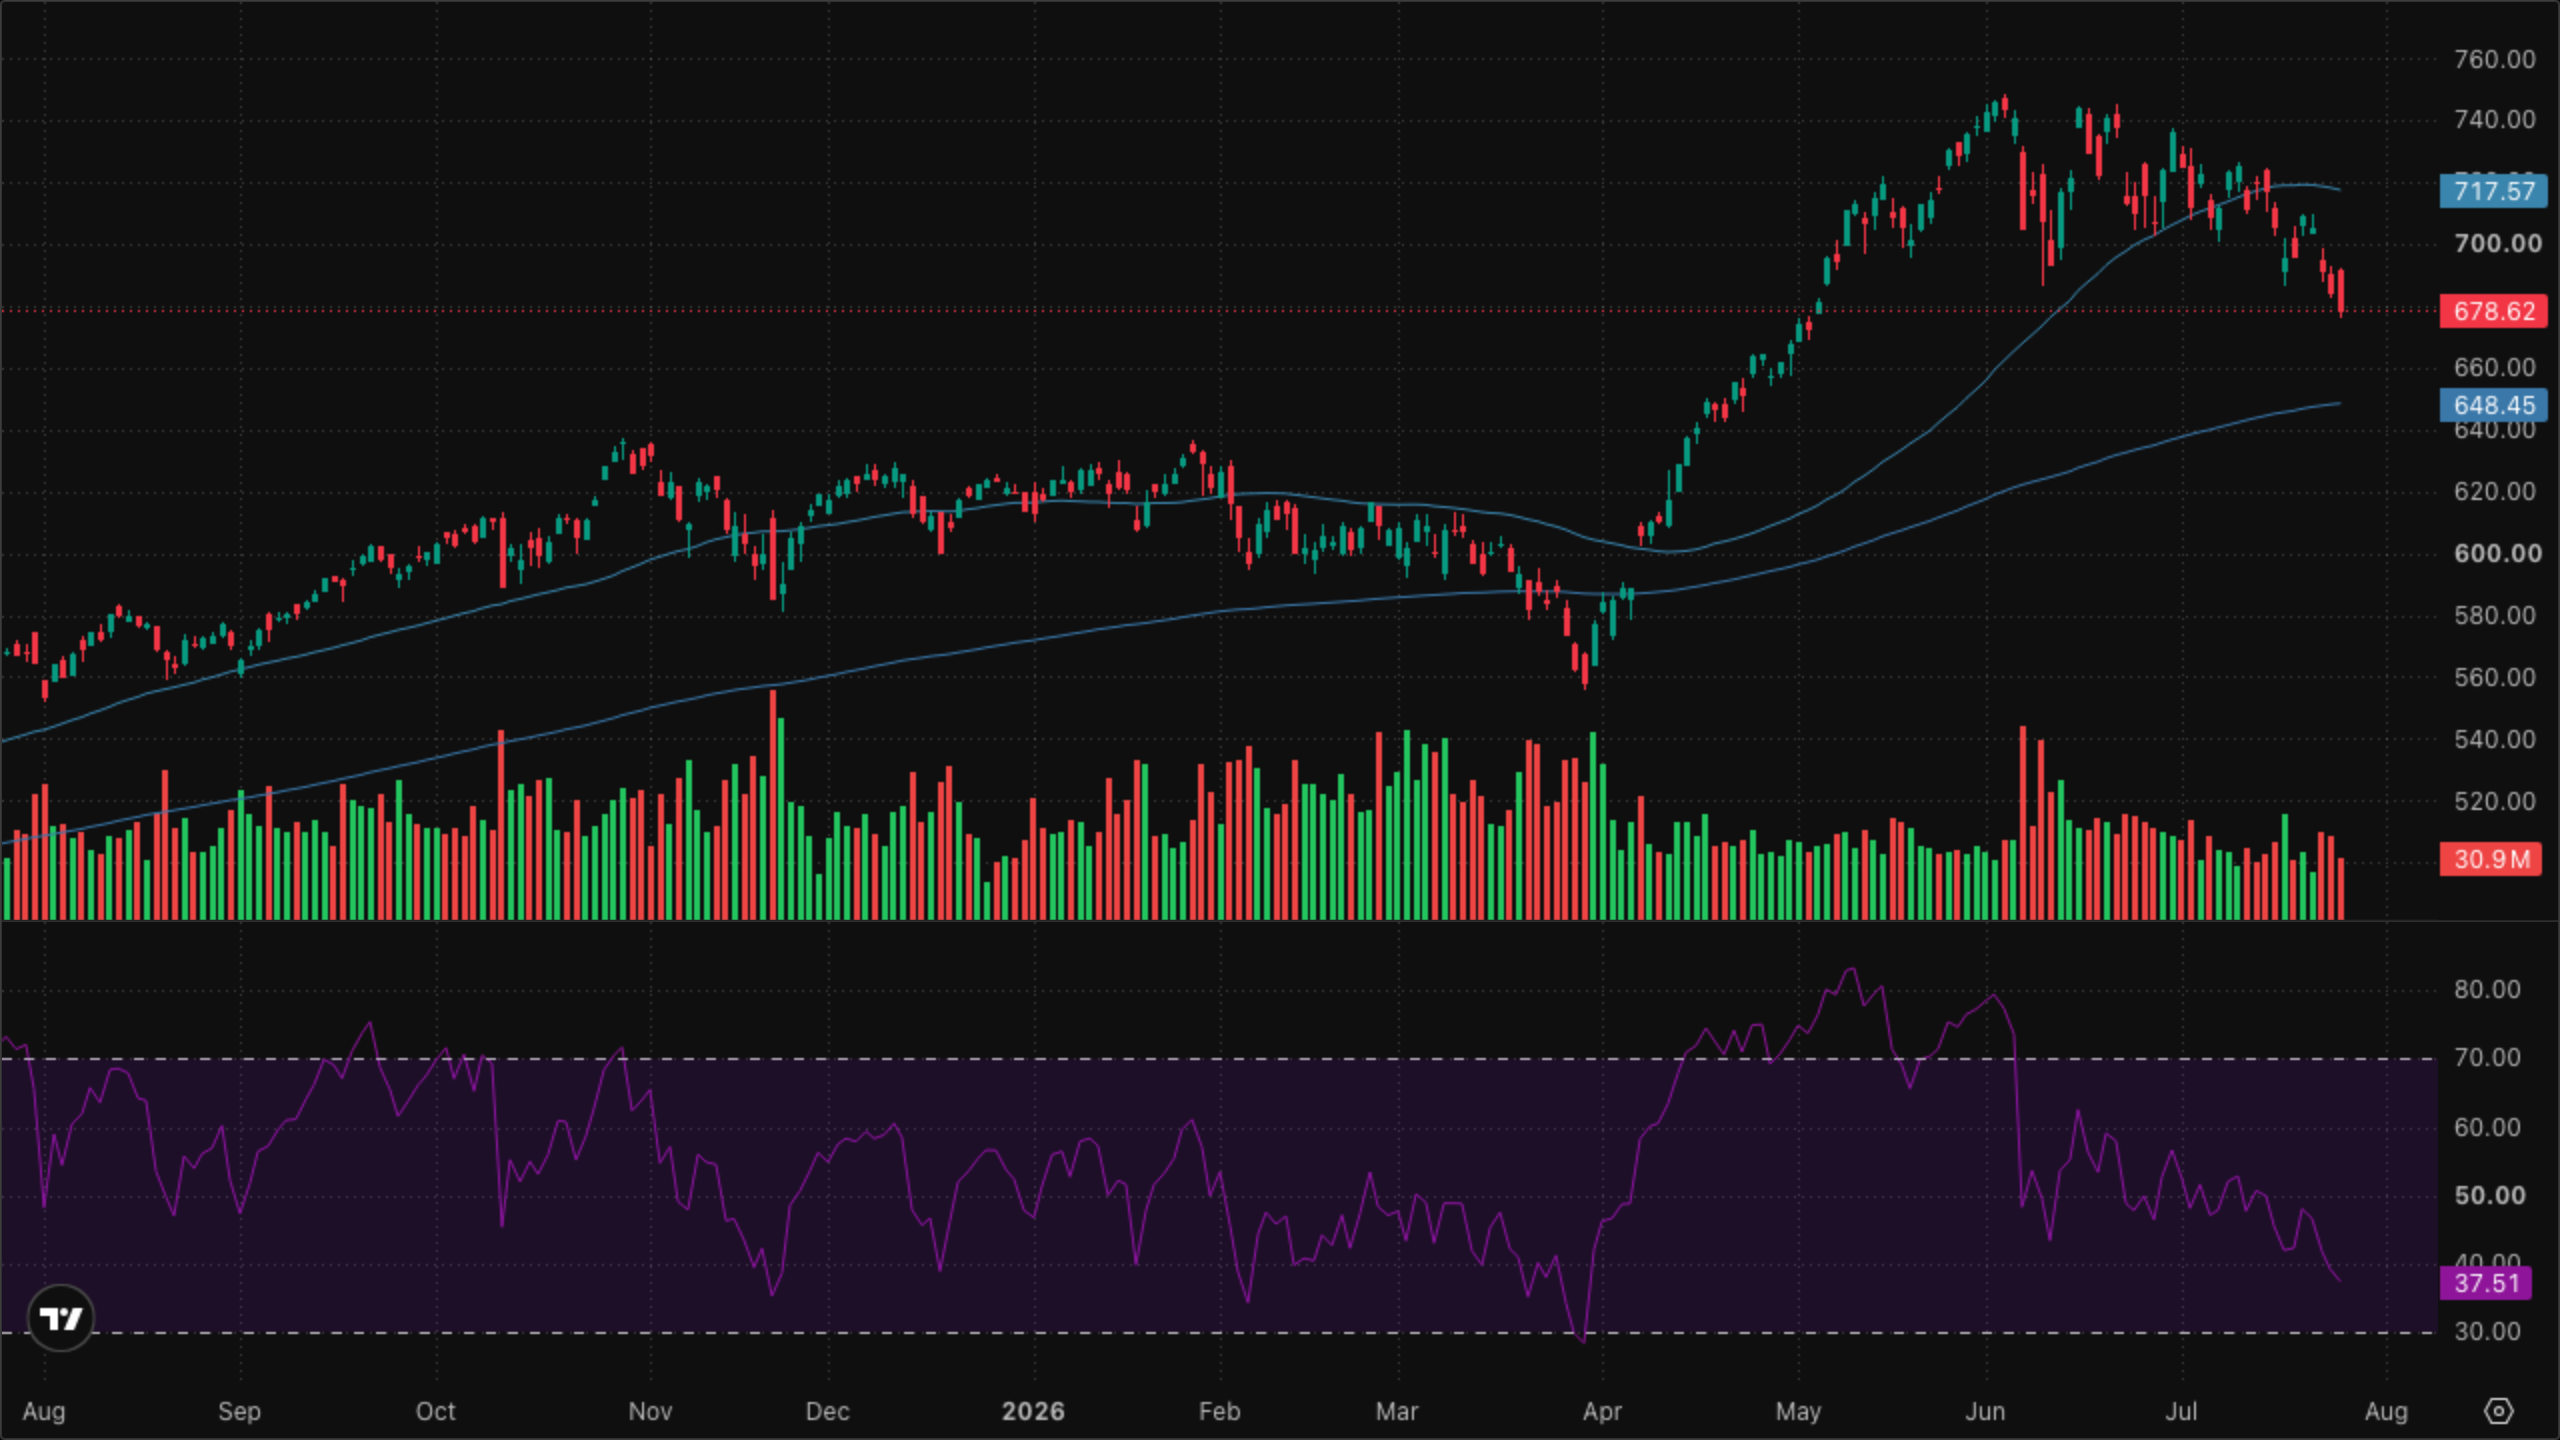Click the Oct time axis label
The width and height of the screenshot is (2560, 1440).
pyautogui.click(x=435, y=1412)
